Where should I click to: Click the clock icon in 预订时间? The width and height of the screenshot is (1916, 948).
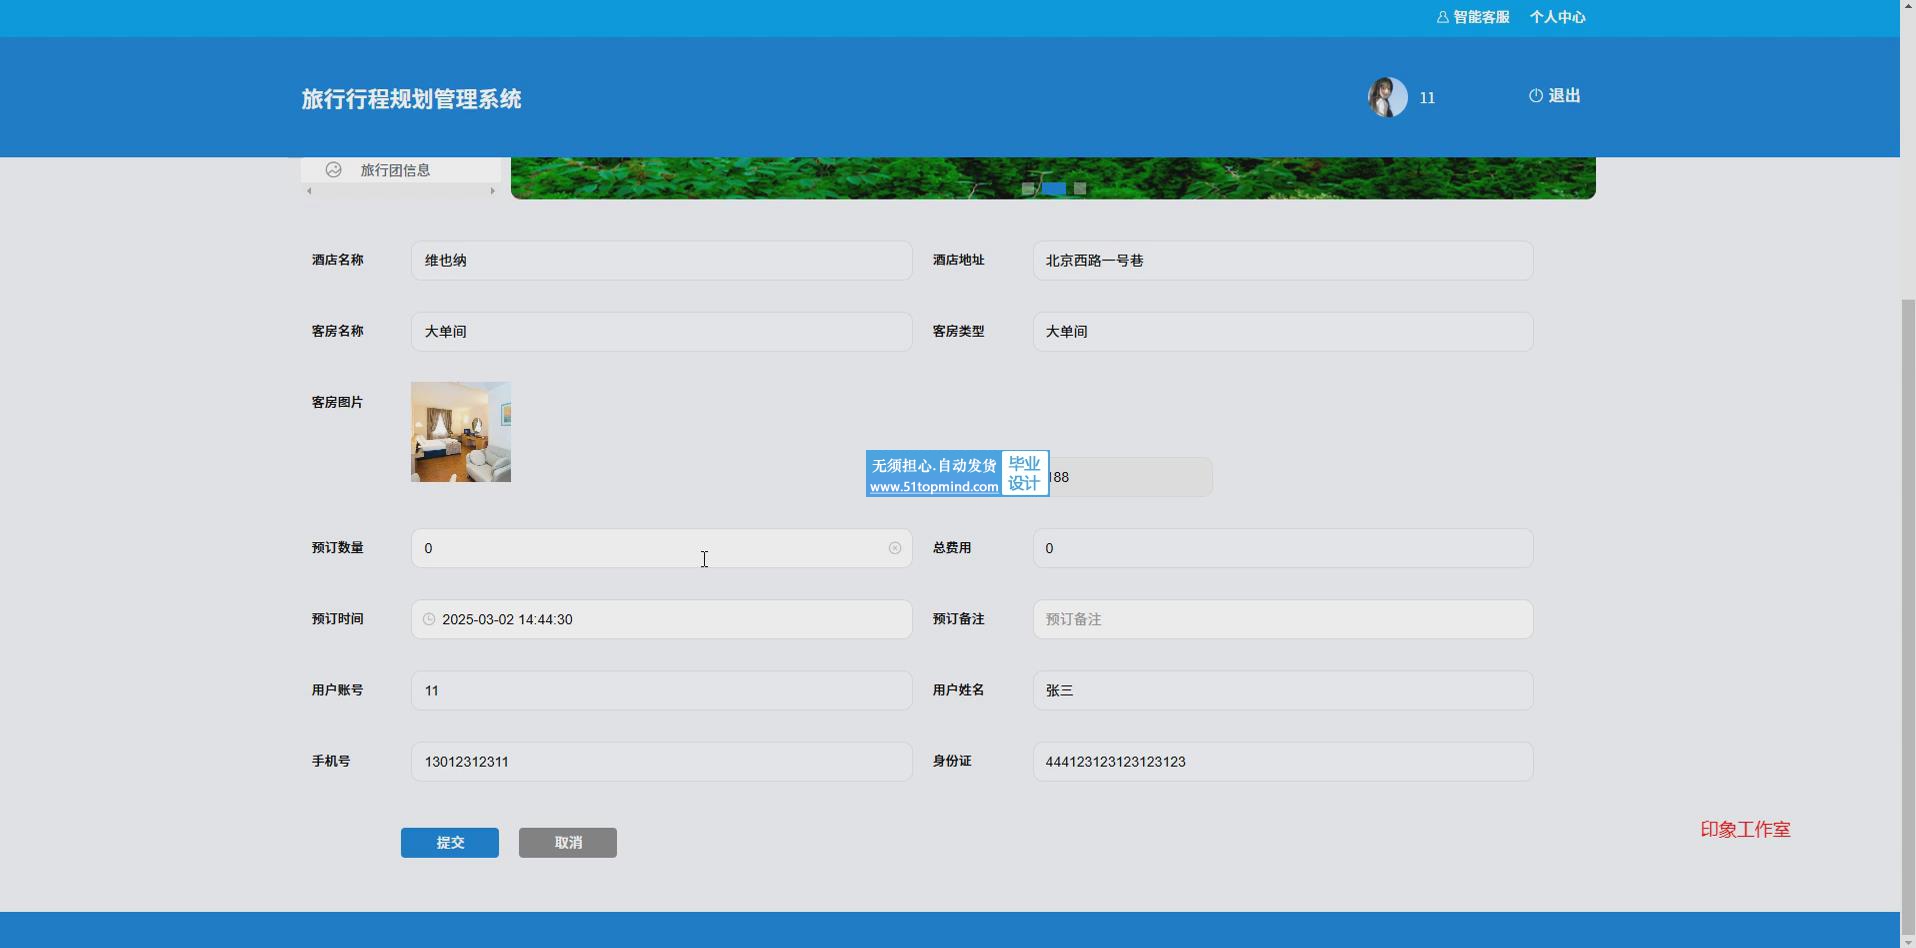click(429, 619)
